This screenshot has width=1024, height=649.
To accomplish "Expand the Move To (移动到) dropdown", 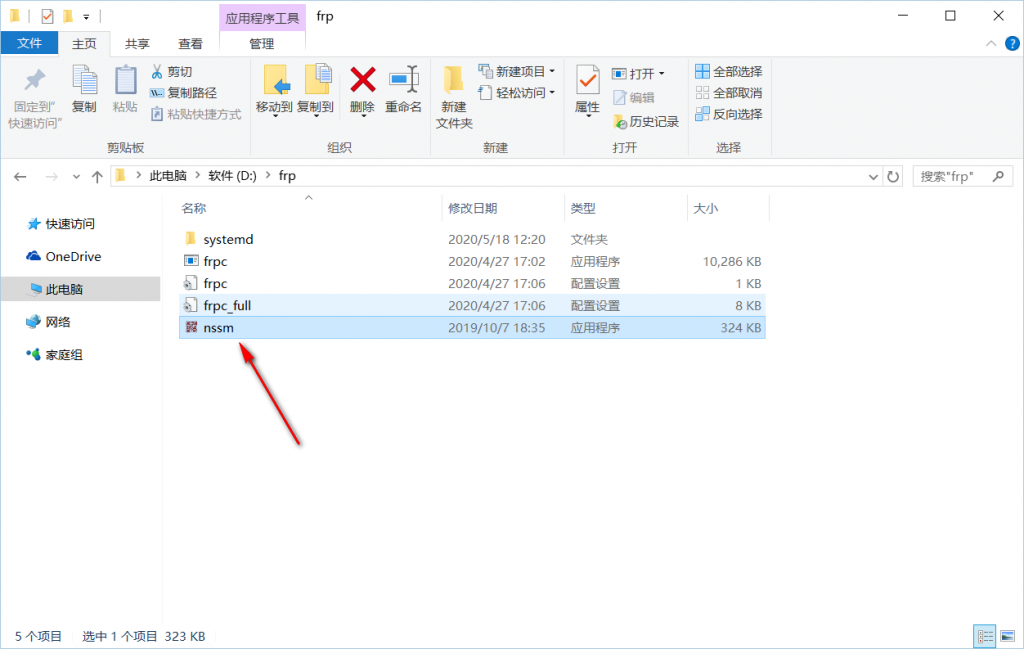I will [274, 115].
